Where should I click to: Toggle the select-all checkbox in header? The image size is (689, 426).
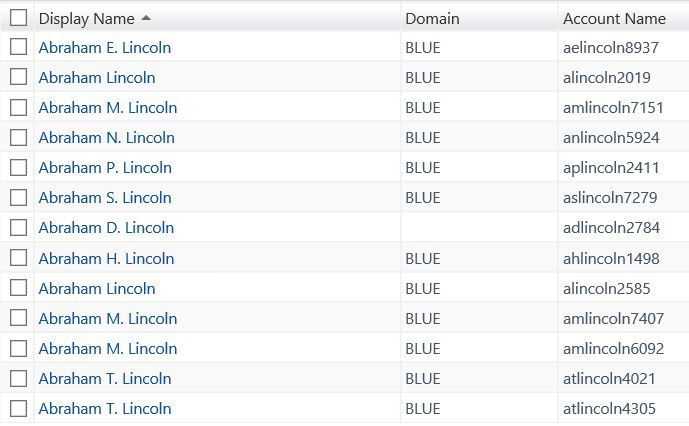click(18, 18)
